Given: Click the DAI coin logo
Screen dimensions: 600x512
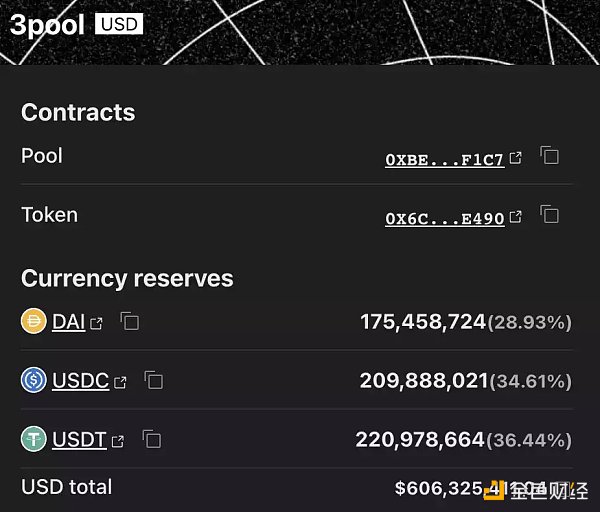Looking at the screenshot, I should point(34,322).
